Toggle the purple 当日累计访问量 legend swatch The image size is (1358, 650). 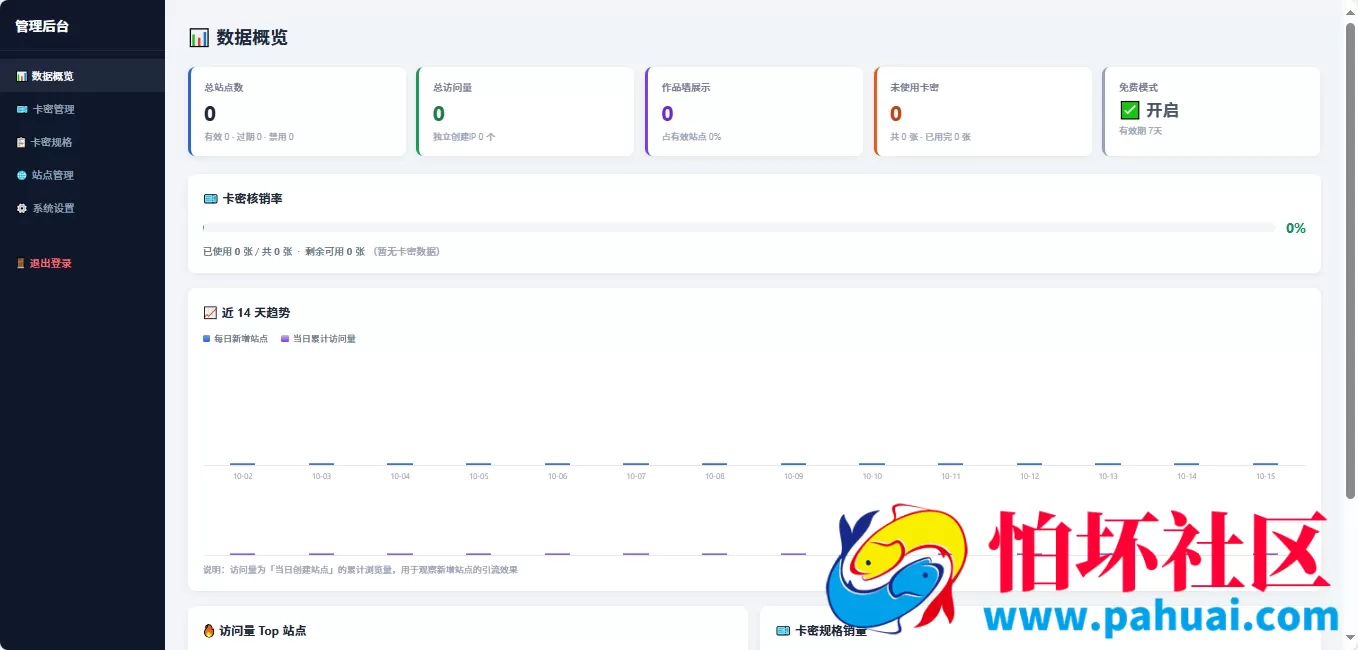point(285,339)
